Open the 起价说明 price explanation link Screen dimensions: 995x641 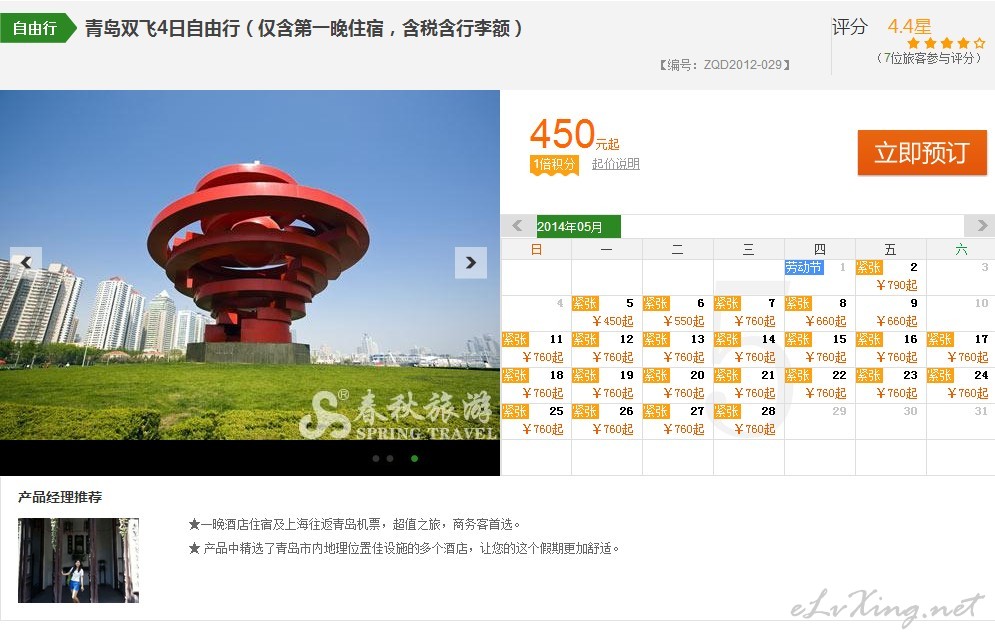[616, 164]
